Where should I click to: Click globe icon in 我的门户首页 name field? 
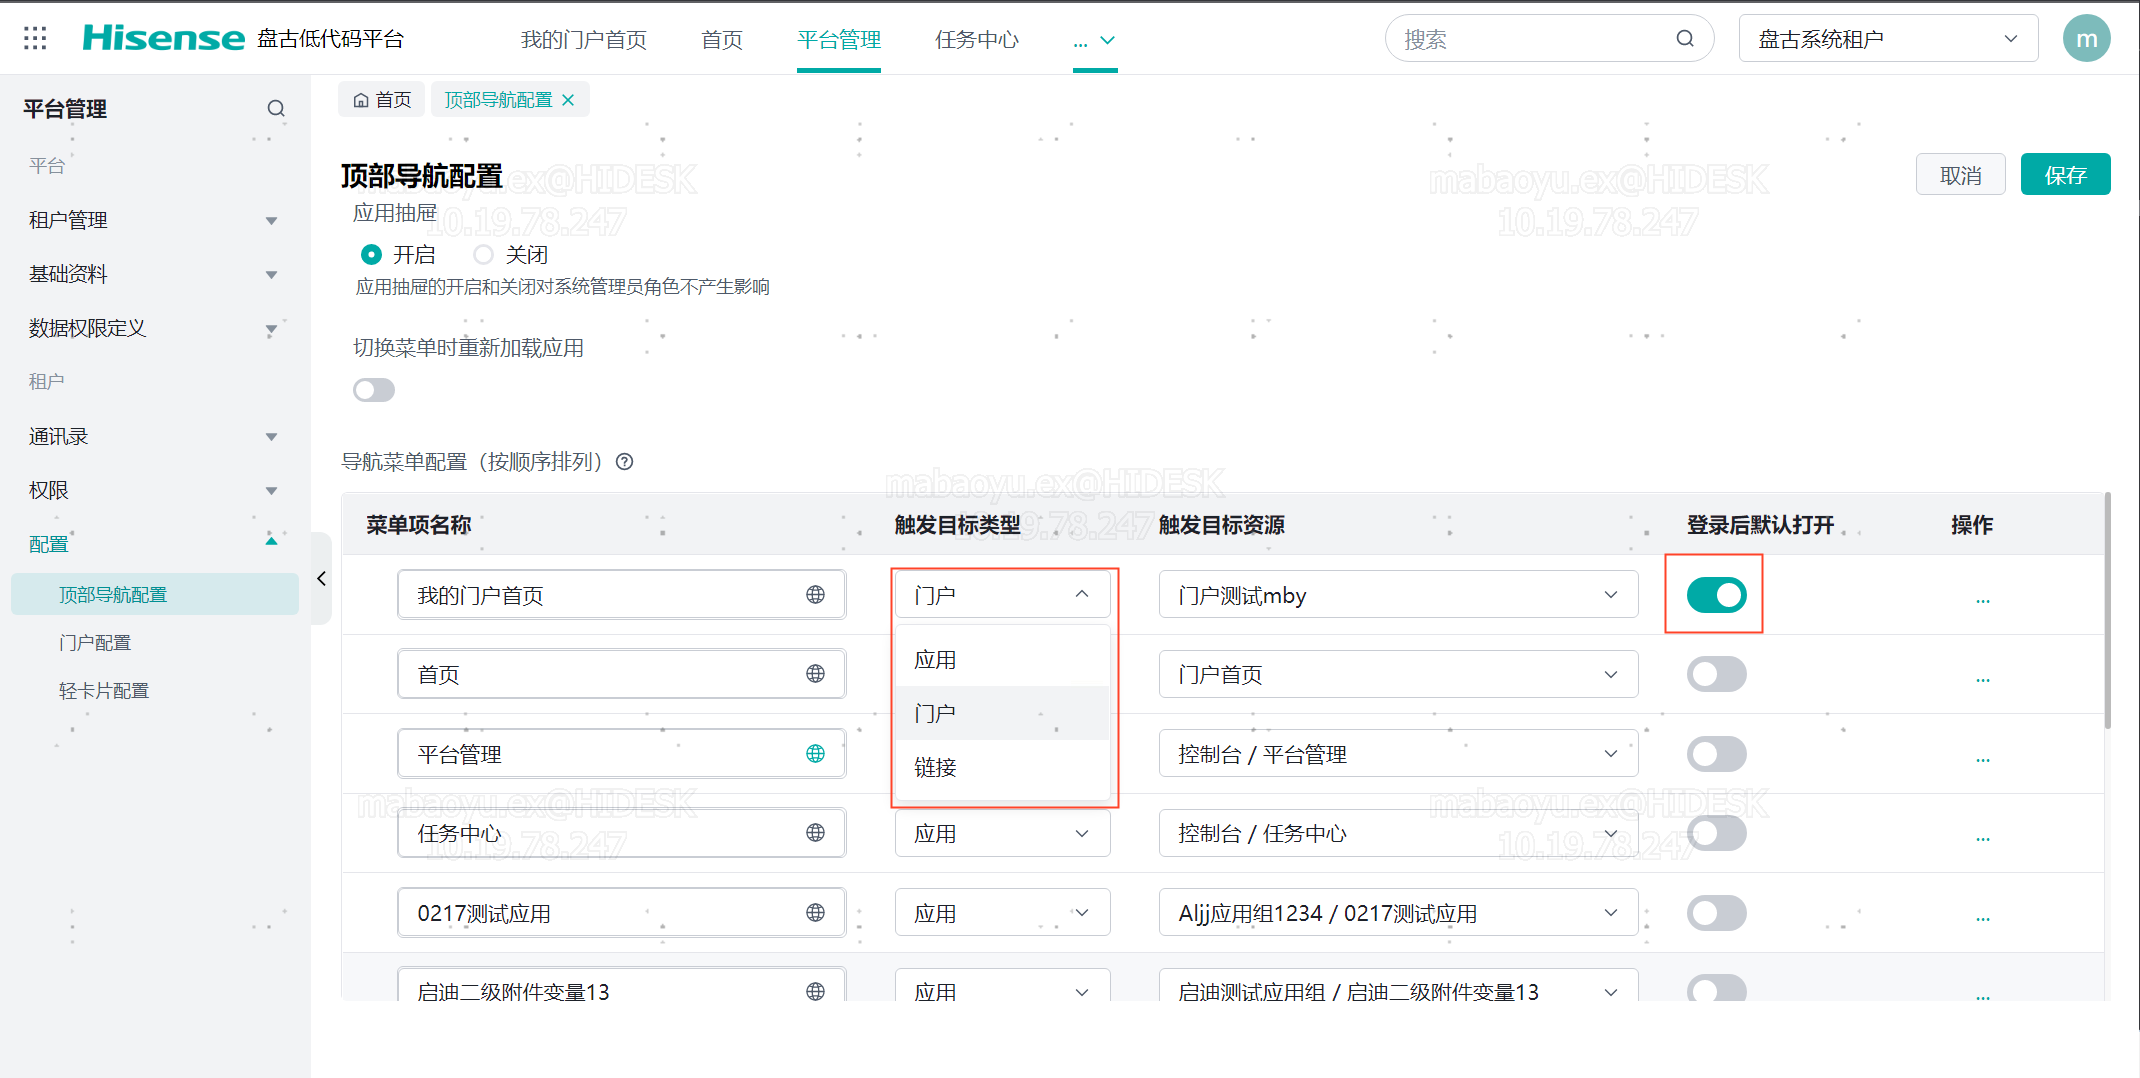pyautogui.click(x=815, y=595)
